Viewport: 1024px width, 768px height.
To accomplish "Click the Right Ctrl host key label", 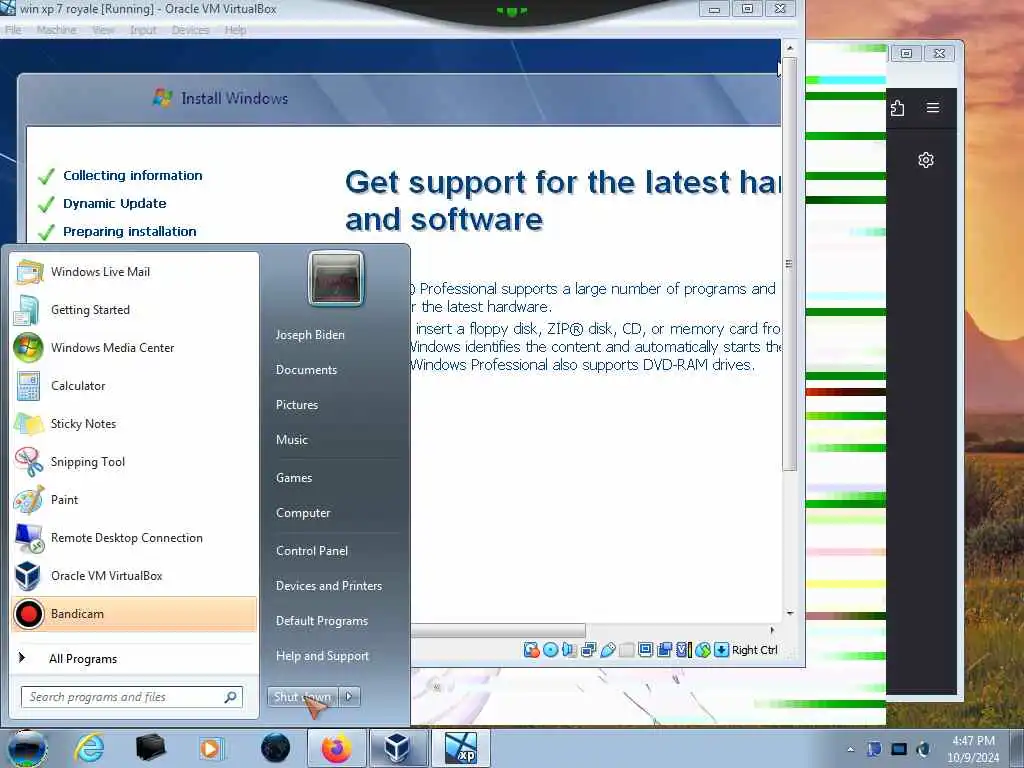I will point(755,650).
